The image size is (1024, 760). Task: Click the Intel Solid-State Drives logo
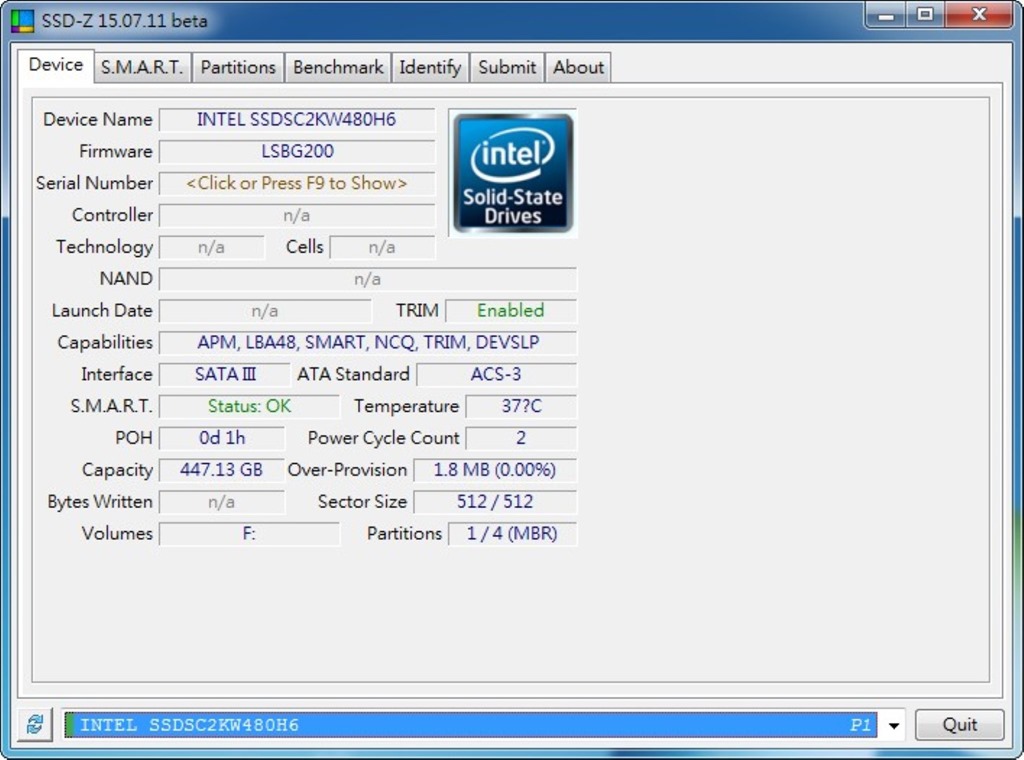point(513,173)
